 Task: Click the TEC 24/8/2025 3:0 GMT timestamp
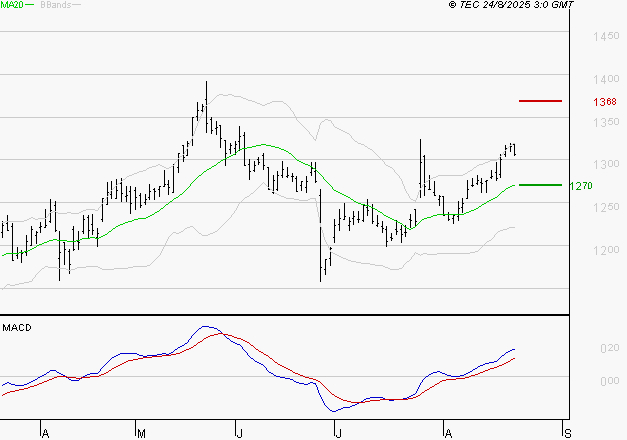point(511,5)
